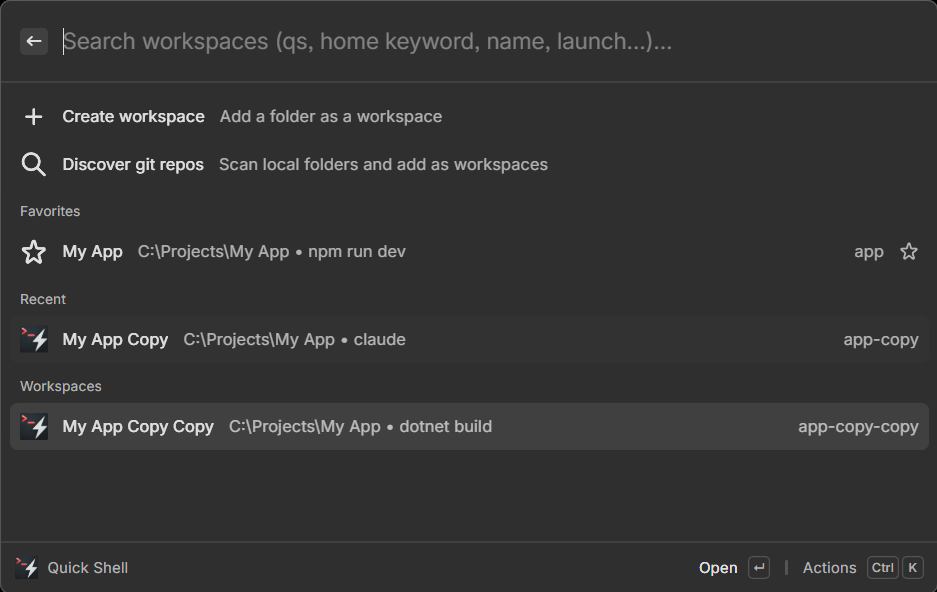The height and width of the screenshot is (592, 937).
Task: Click the back arrow button
Action: (x=33, y=41)
